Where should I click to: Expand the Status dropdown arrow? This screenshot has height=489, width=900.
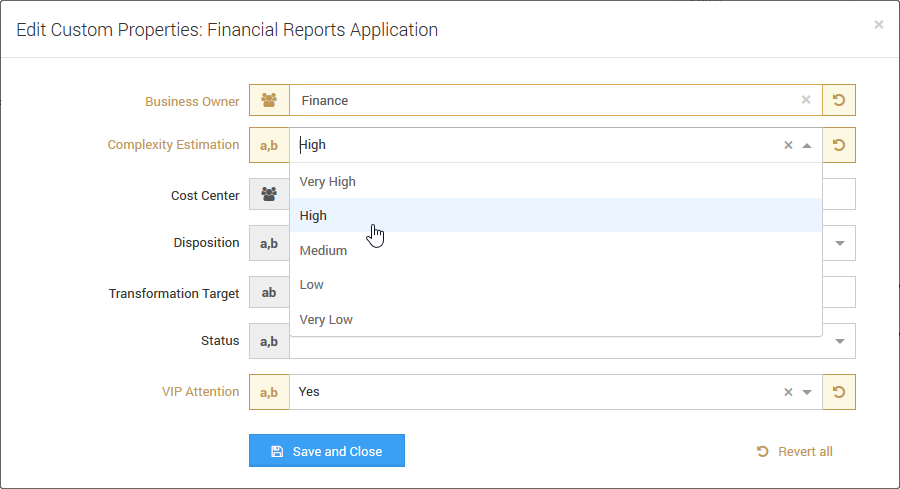(840, 341)
